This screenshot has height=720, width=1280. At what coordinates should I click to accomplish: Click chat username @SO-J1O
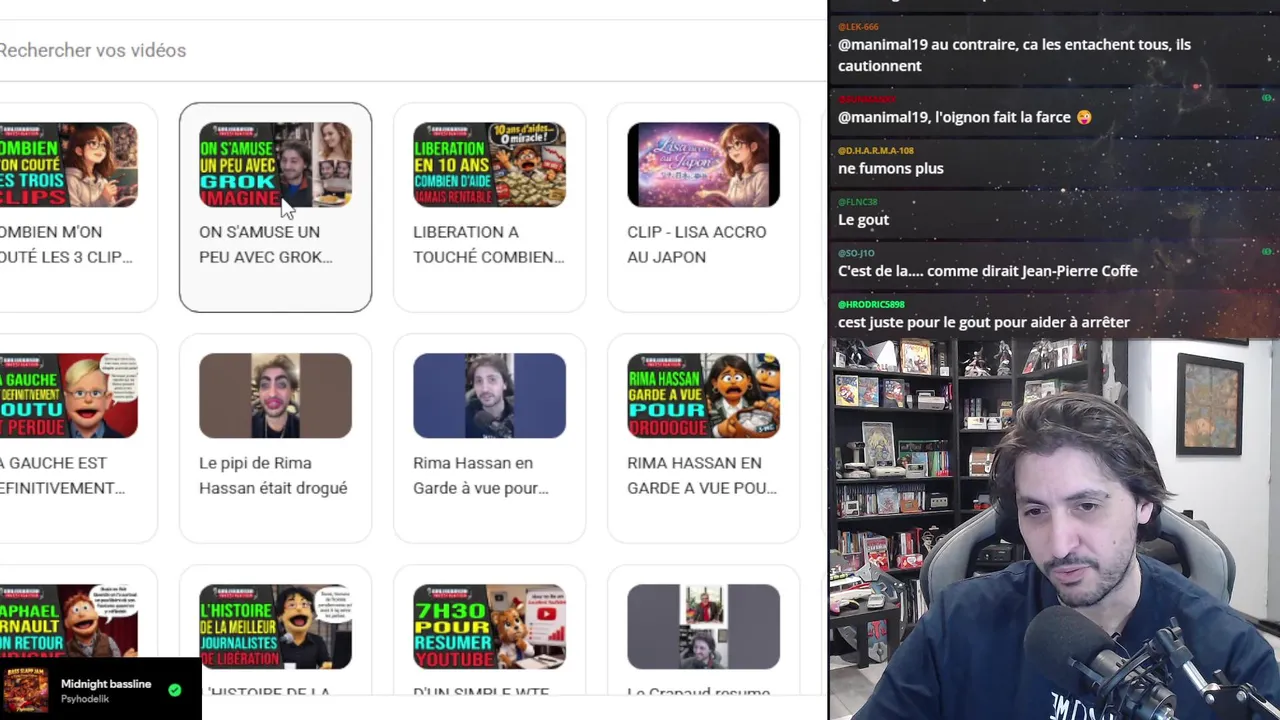click(856, 253)
